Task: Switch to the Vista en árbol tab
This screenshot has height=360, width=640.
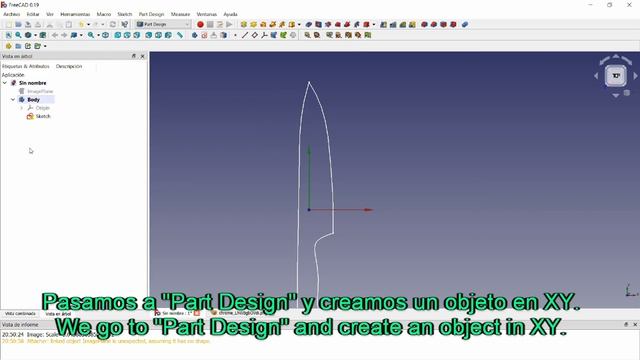Action: (58, 313)
